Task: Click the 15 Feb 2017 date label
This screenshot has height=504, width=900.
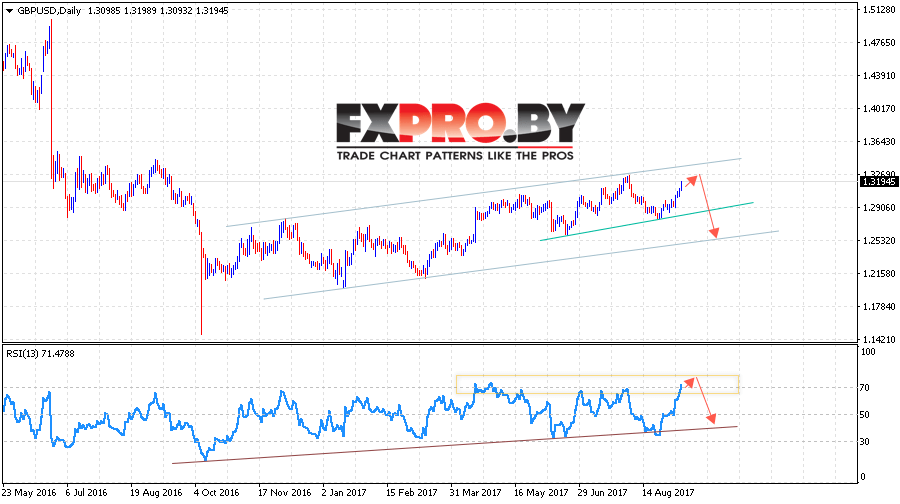Action: 412,493
